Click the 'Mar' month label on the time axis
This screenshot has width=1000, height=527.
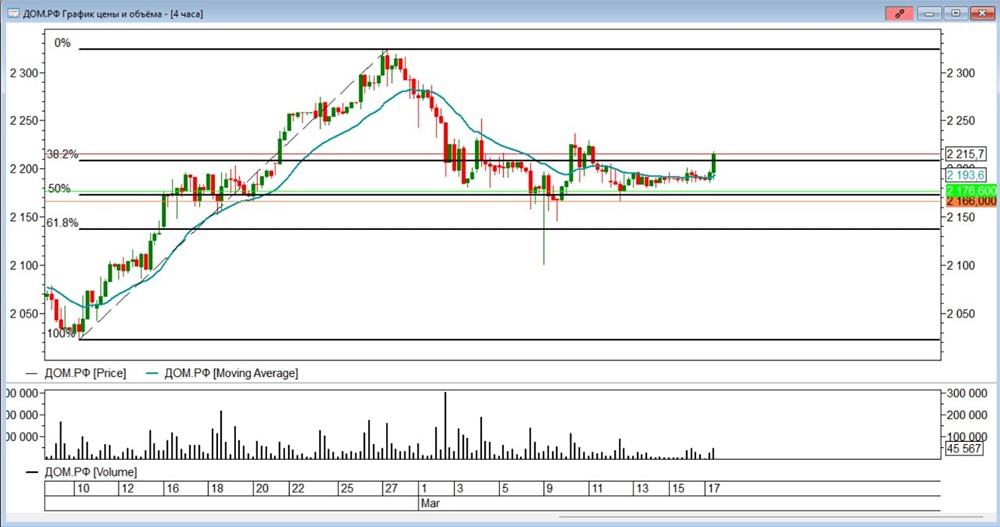pyautogui.click(x=430, y=503)
